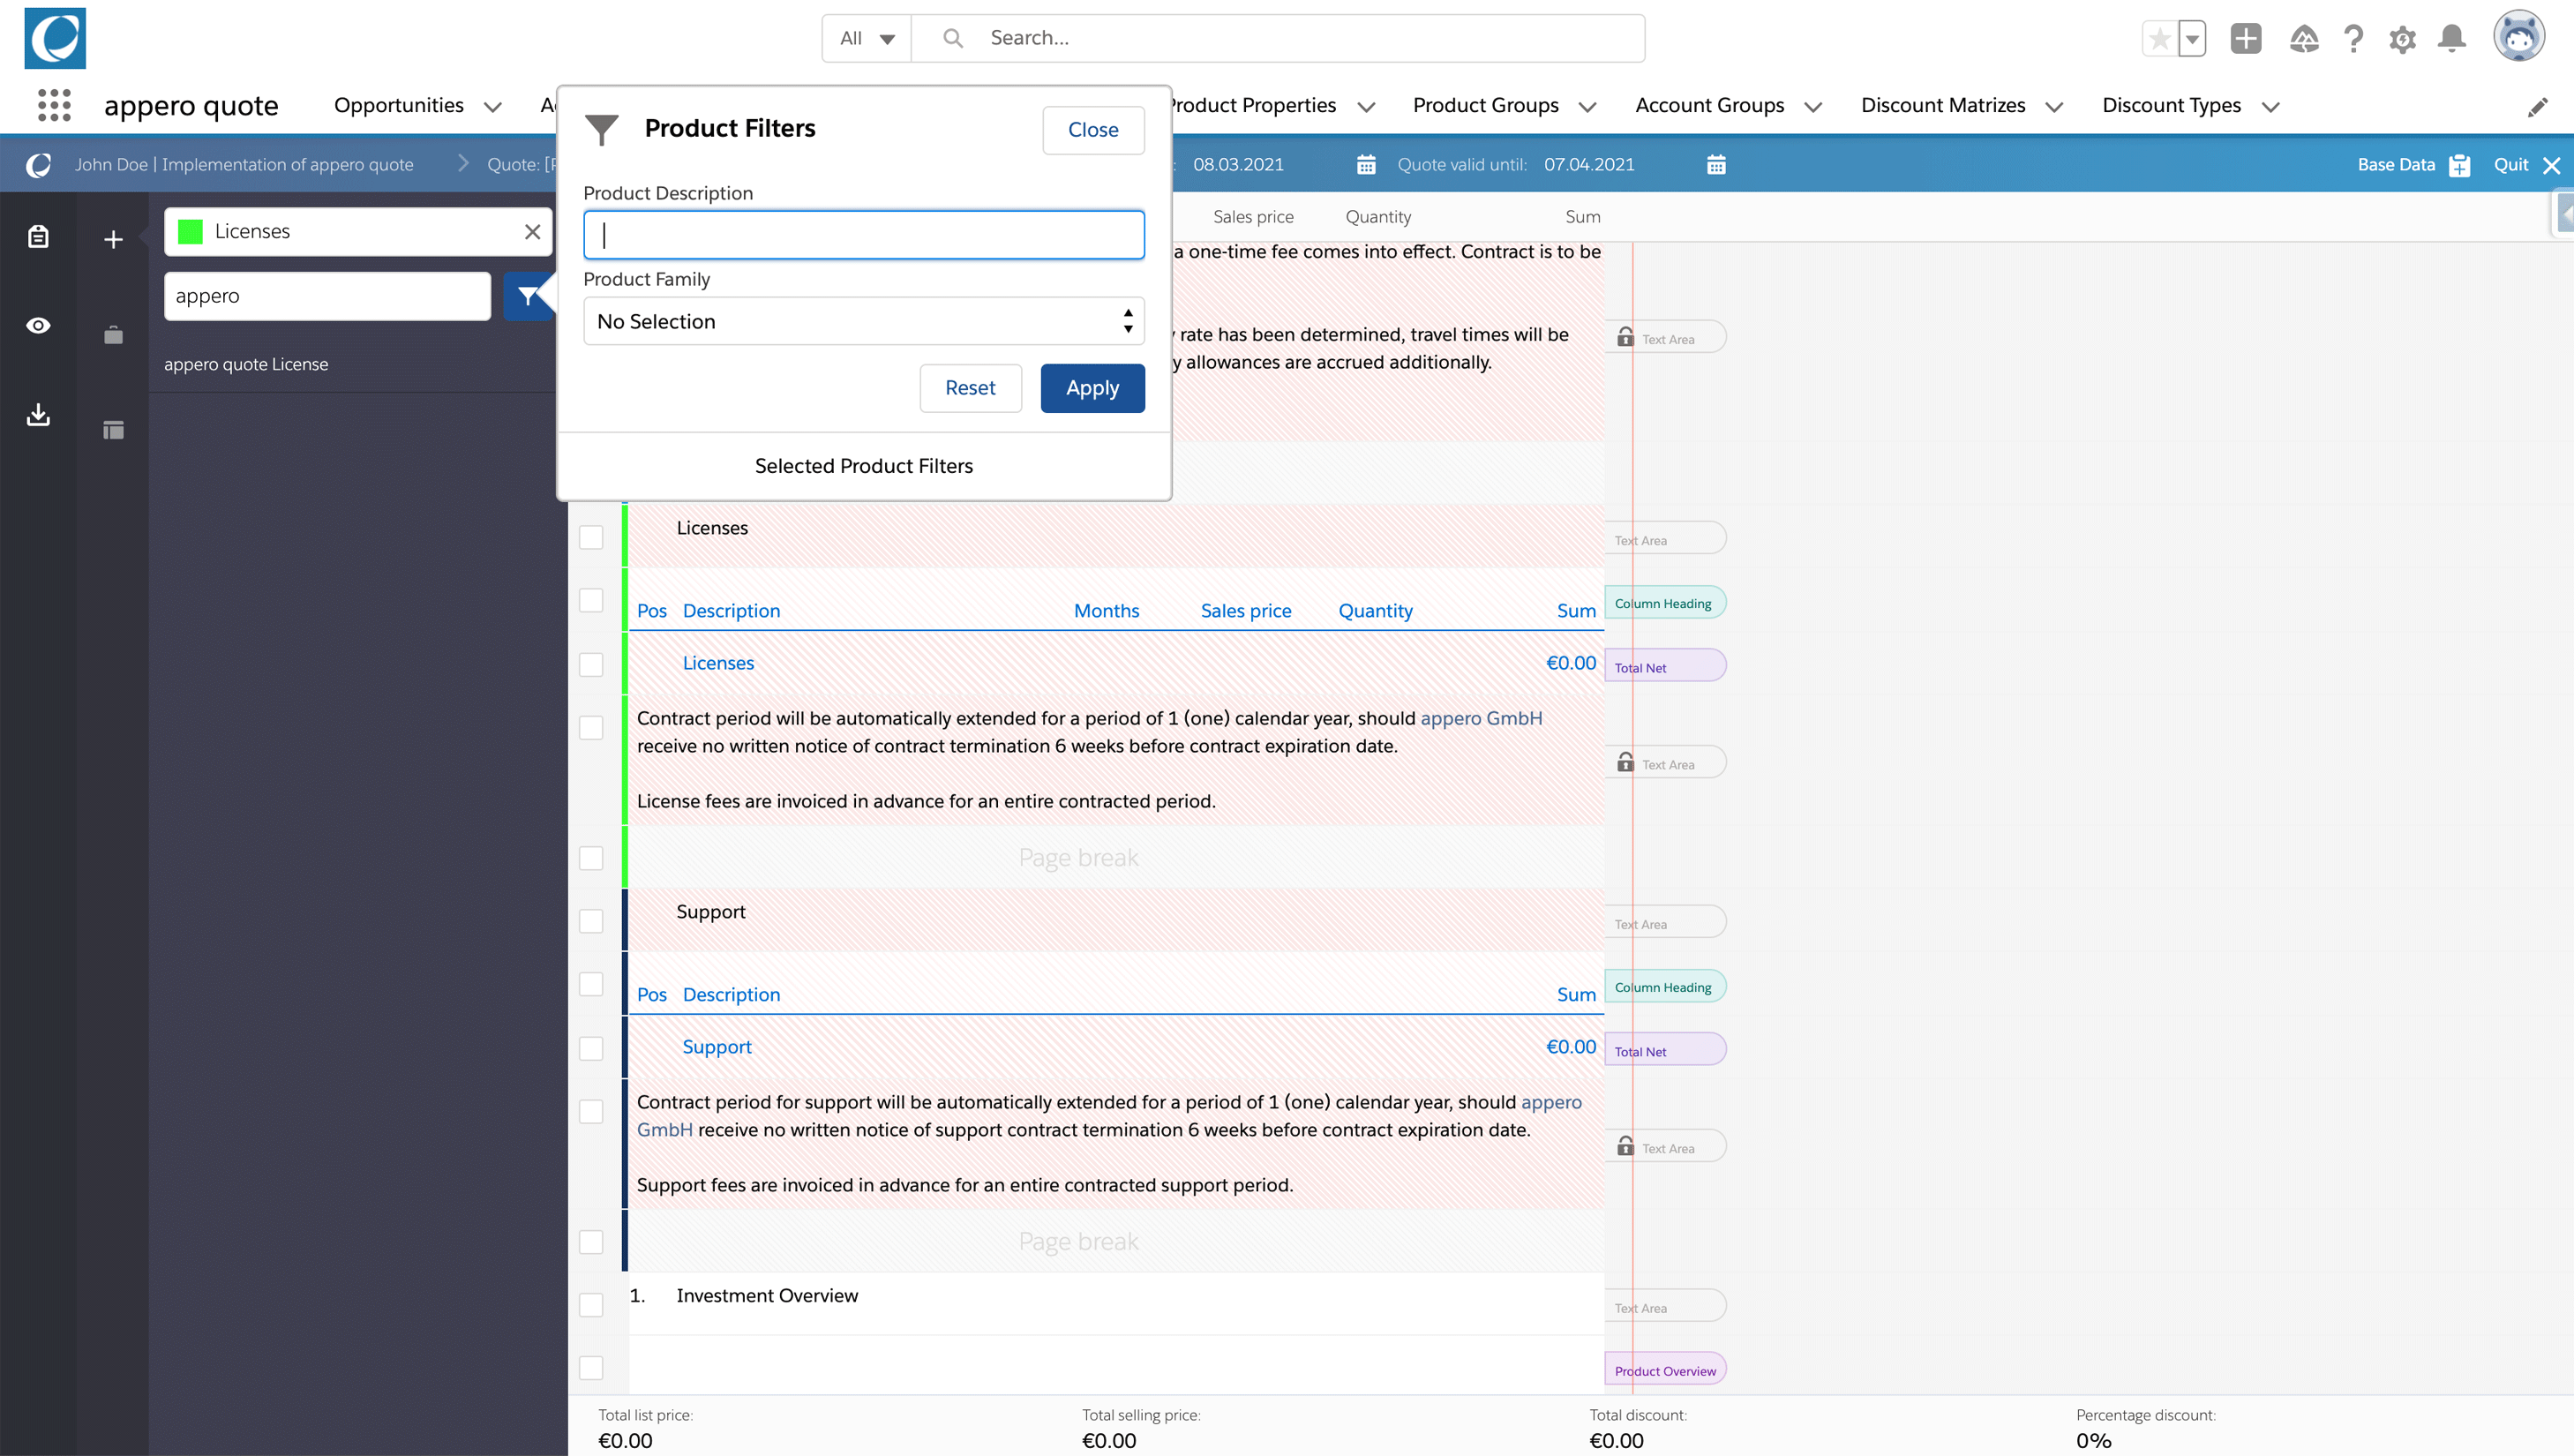Screen dimensions: 2574x1456
Task: Click the Reset filter button
Action: [x=970, y=388]
